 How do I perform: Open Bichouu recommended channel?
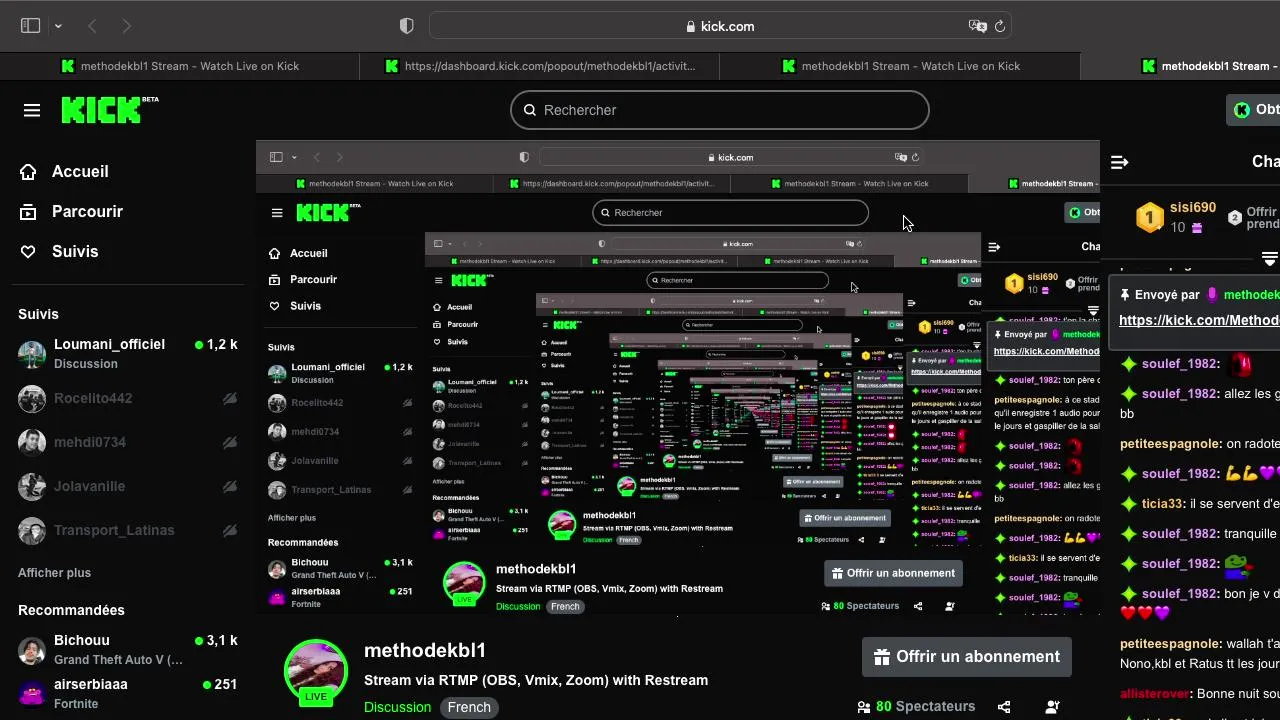(x=128, y=650)
